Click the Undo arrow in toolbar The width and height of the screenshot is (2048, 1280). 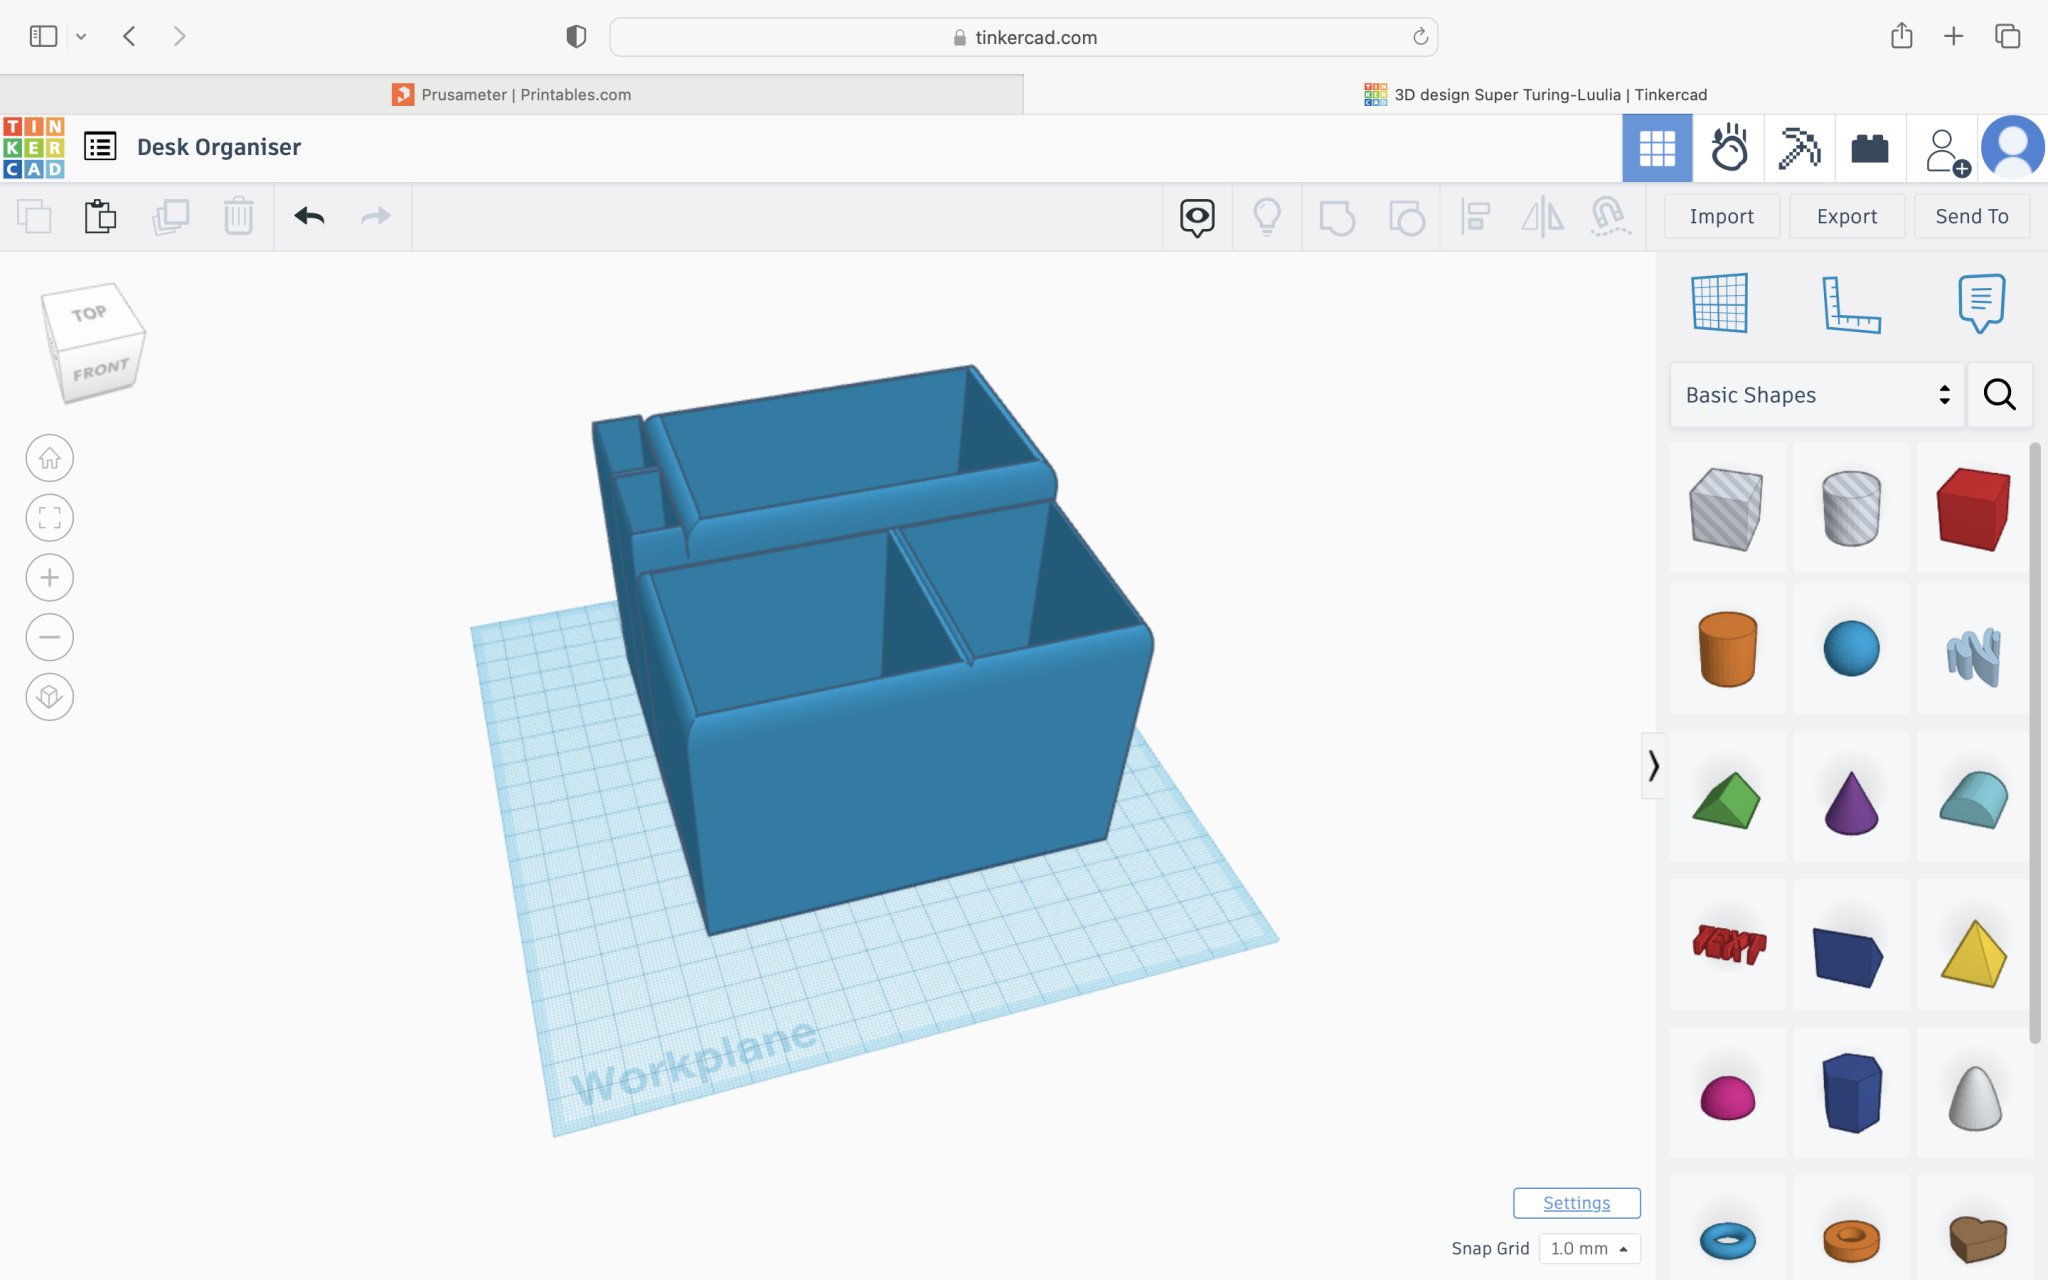[x=309, y=216]
